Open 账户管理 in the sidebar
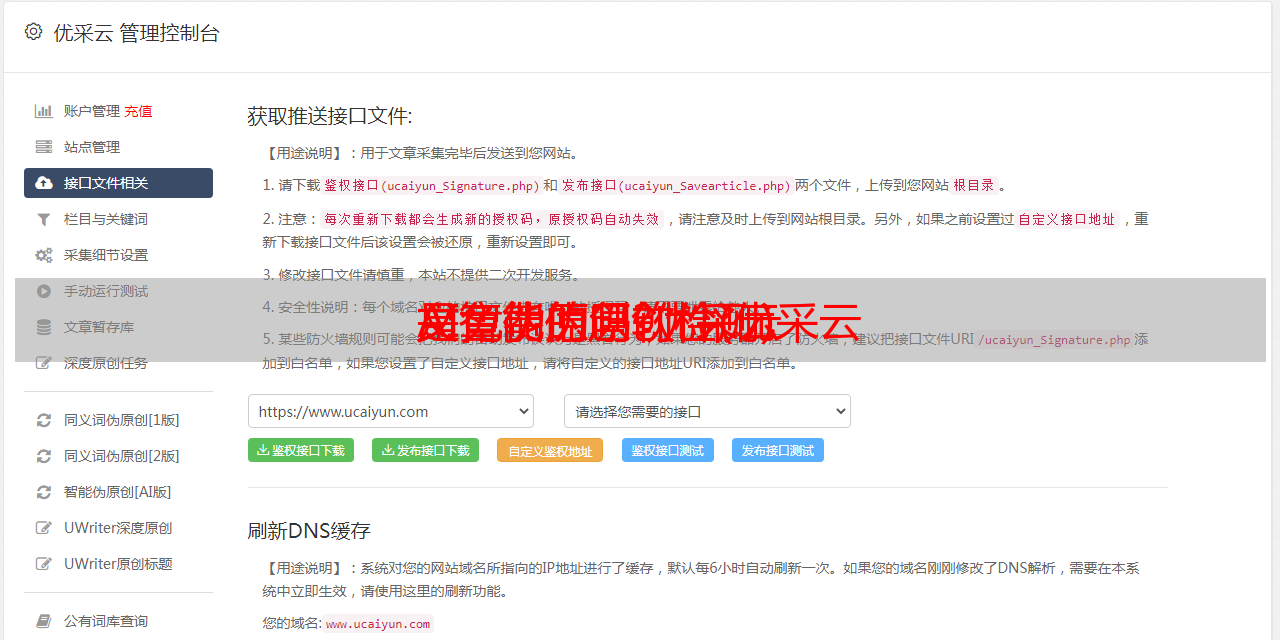Screen dimensions: 1280x640 (x=92, y=111)
